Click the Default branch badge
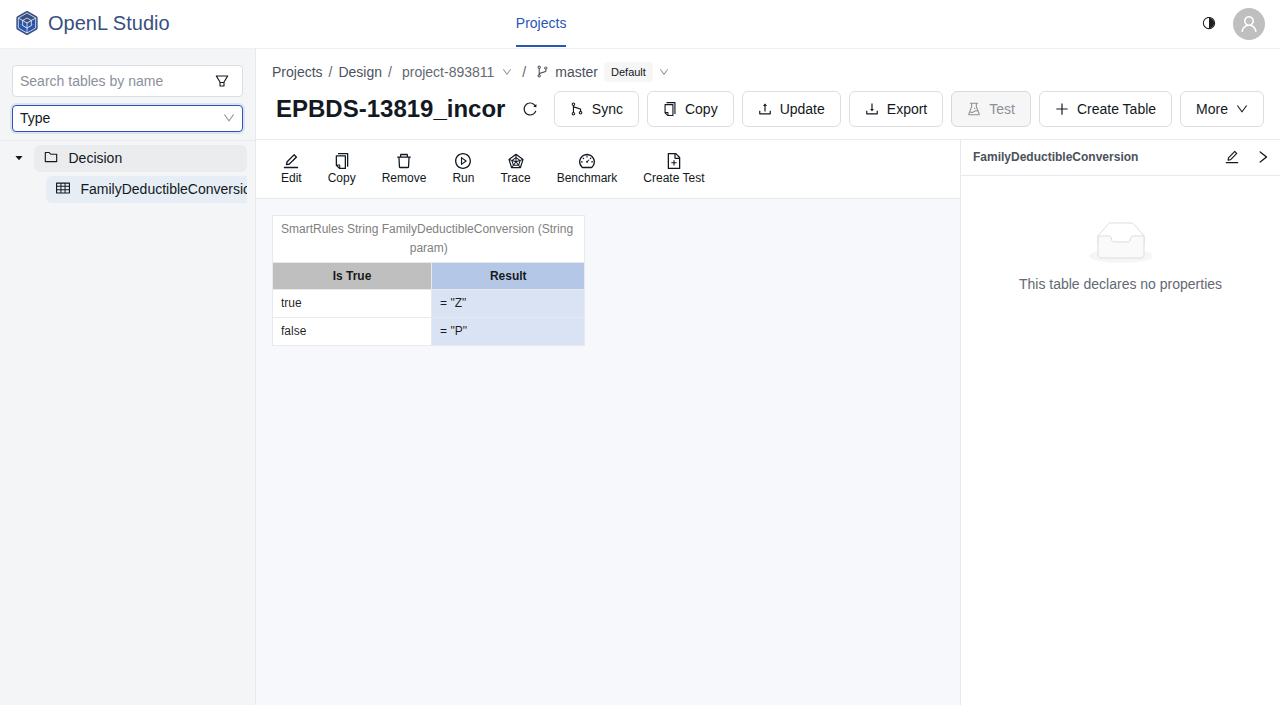Image resolution: width=1280 pixels, height=720 pixels. (628, 72)
